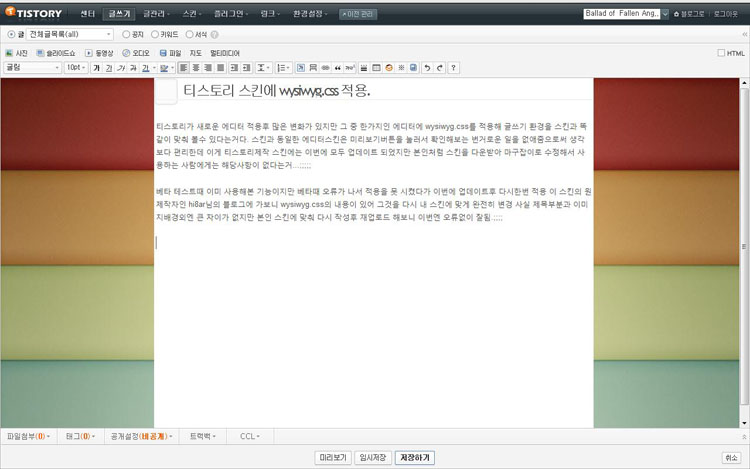Insert horizontal divider line icon
This screenshot has height=469, width=750.
tap(364, 68)
